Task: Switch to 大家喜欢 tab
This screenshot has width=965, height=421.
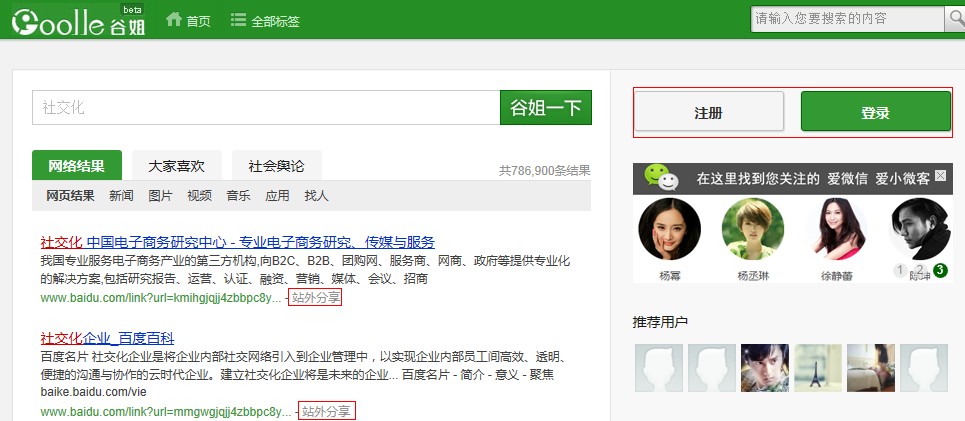Action: point(176,166)
